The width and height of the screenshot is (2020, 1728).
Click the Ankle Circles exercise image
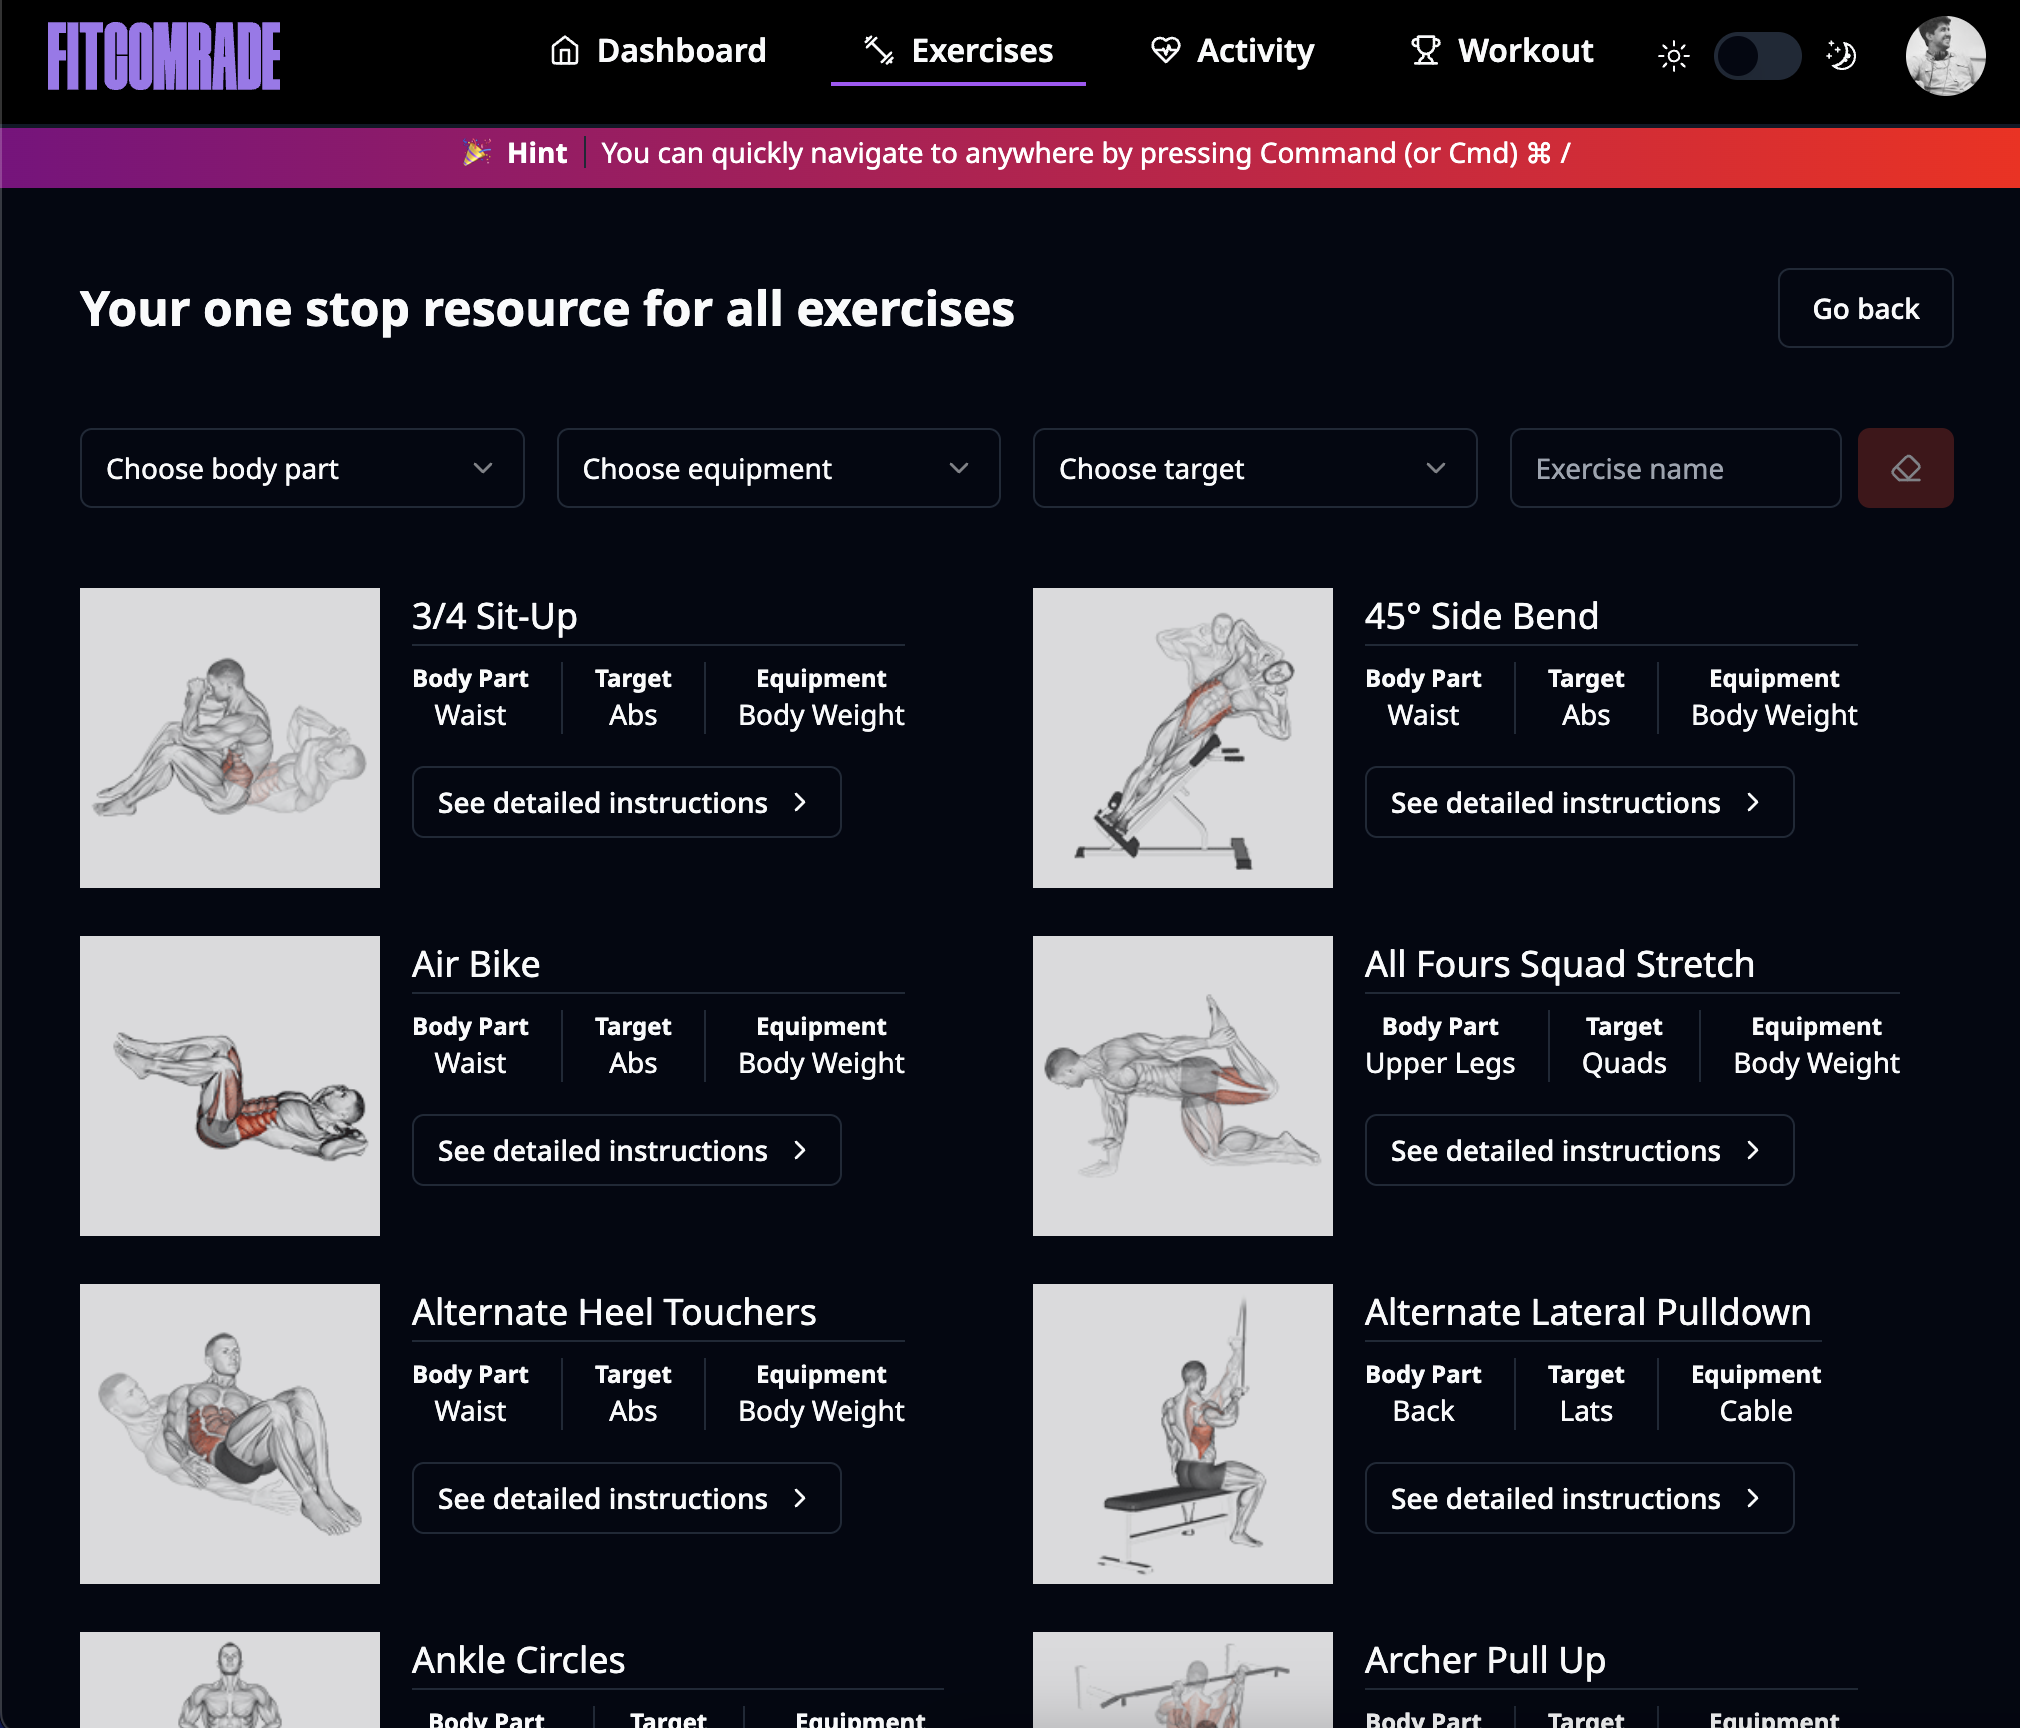[230, 1680]
